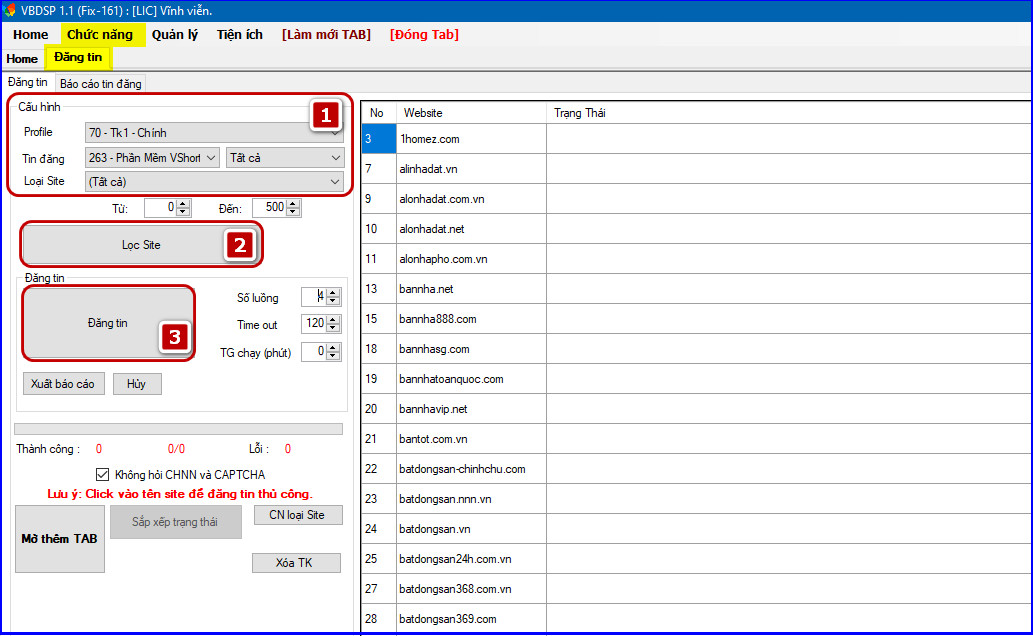Select the alonhadat.com.vn row

pos(696,199)
